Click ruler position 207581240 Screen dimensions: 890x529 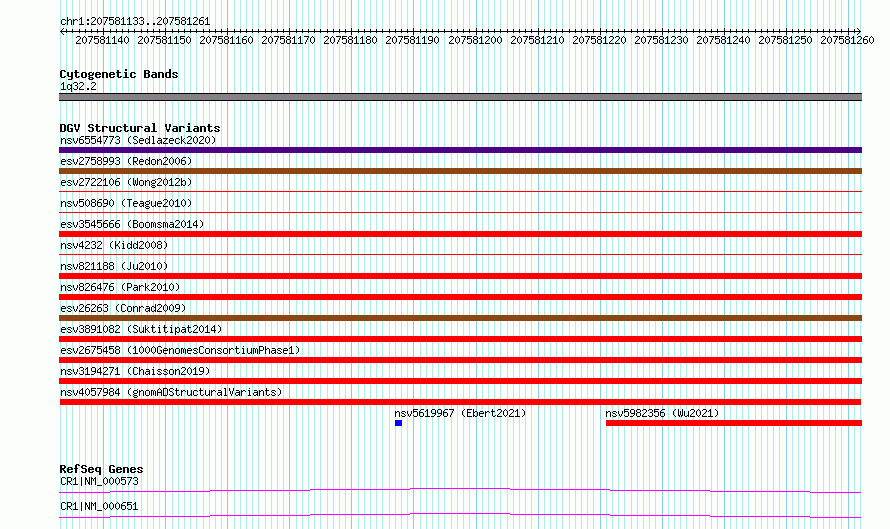pyautogui.click(x=723, y=40)
